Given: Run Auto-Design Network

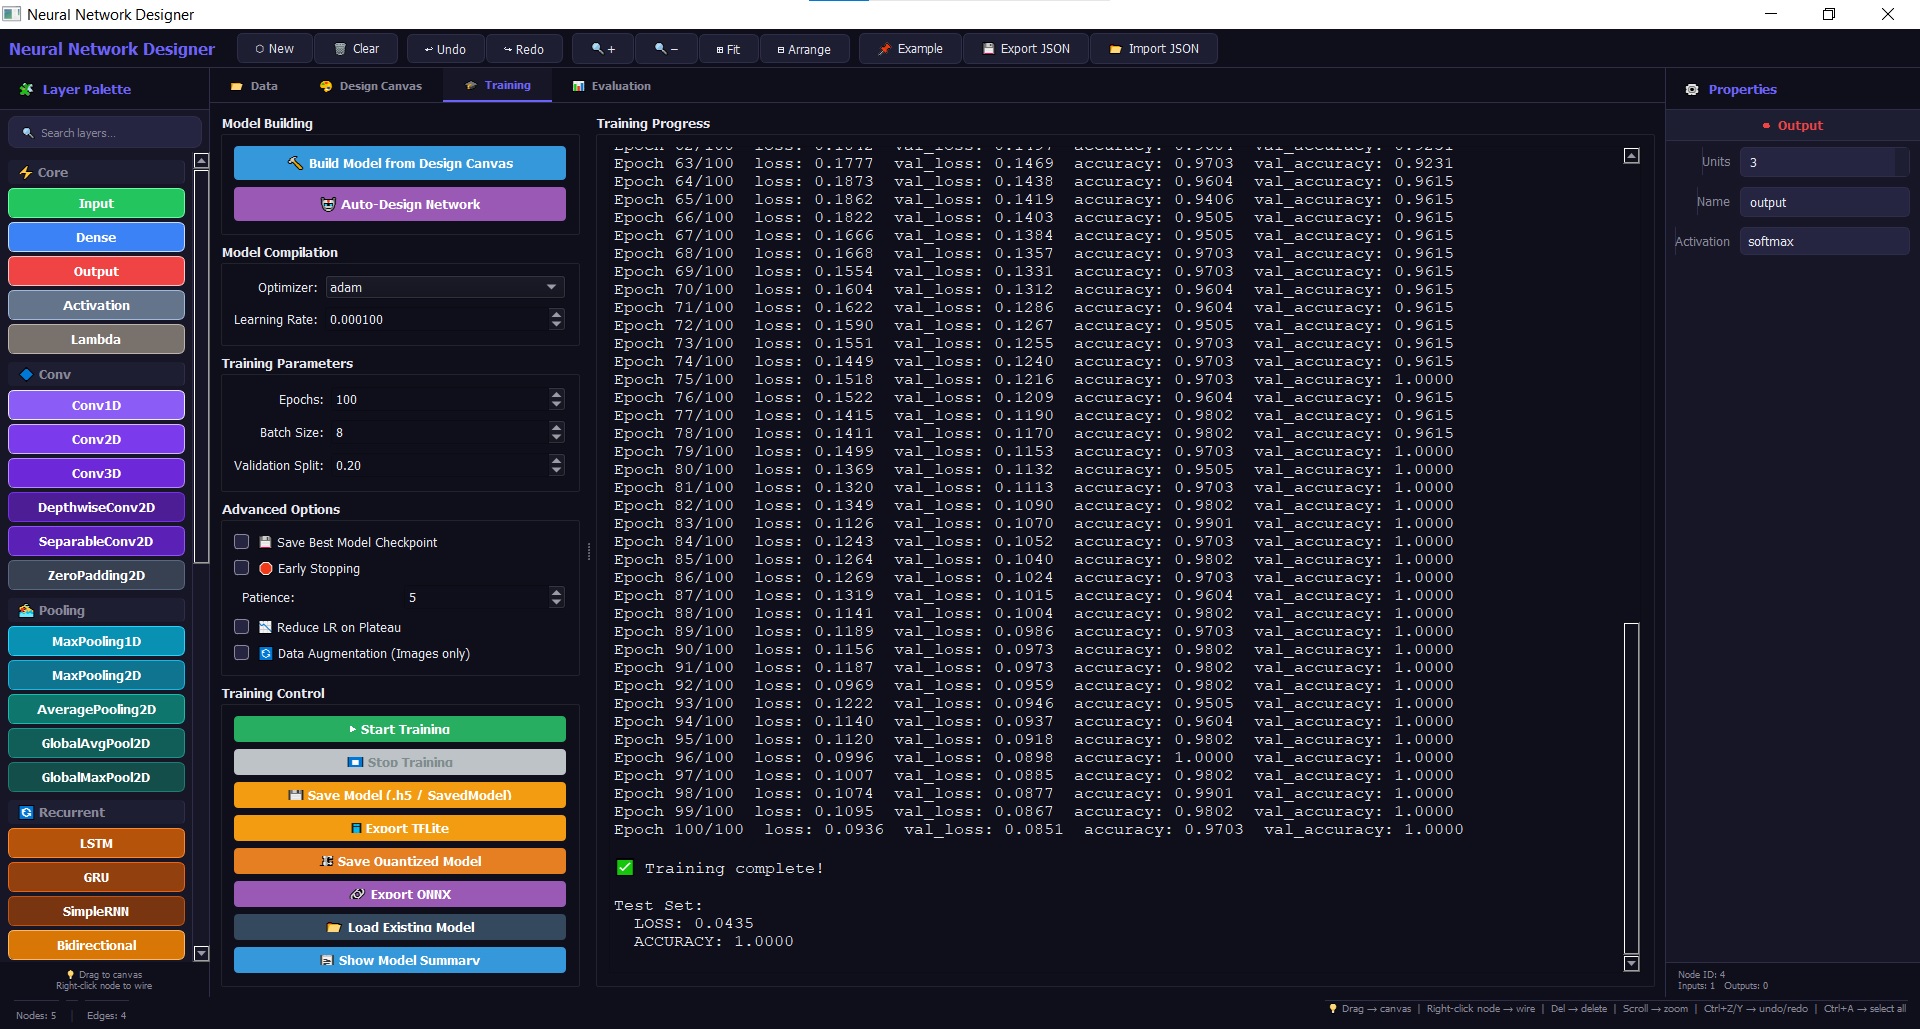Looking at the screenshot, I should click(x=400, y=204).
